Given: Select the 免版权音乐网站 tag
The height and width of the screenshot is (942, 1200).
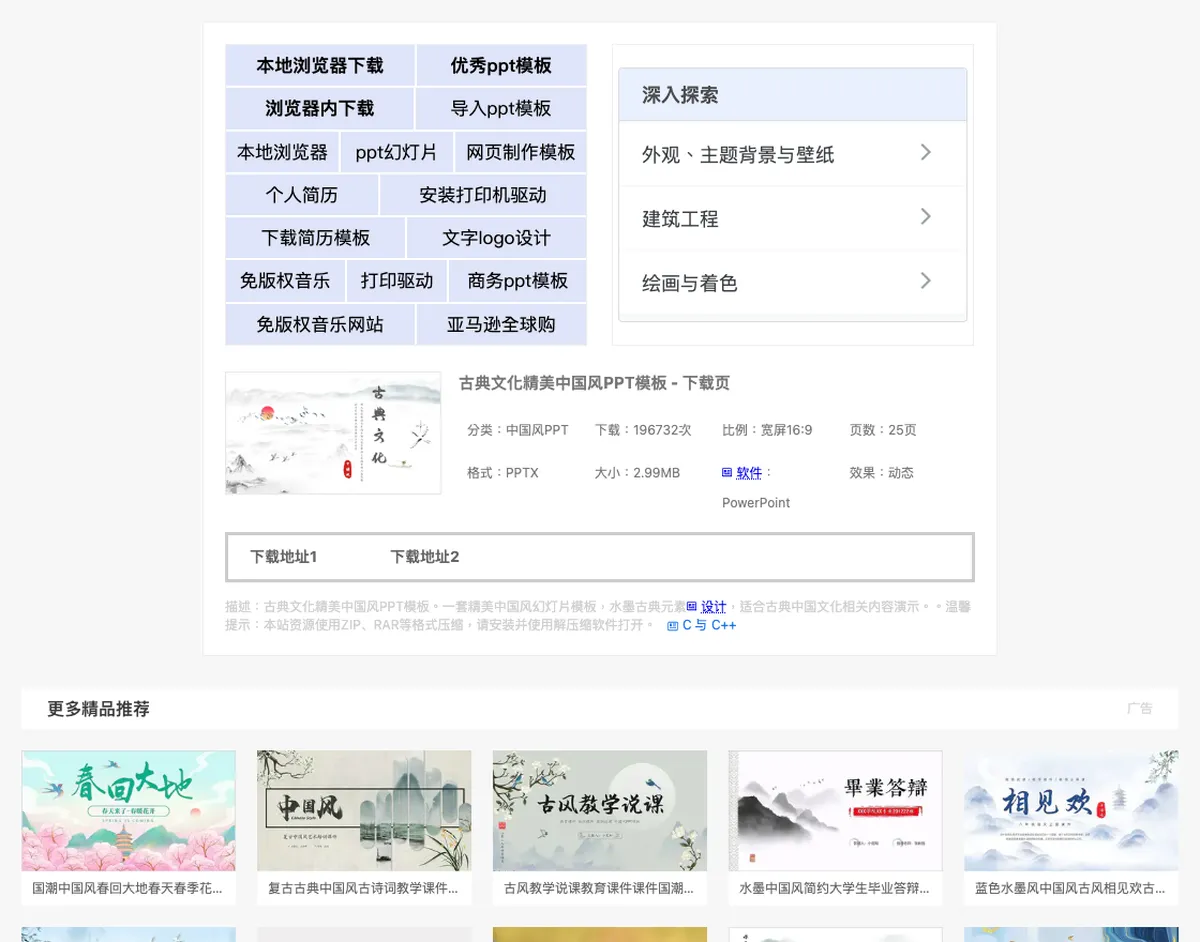Looking at the screenshot, I should pos(320,324).
